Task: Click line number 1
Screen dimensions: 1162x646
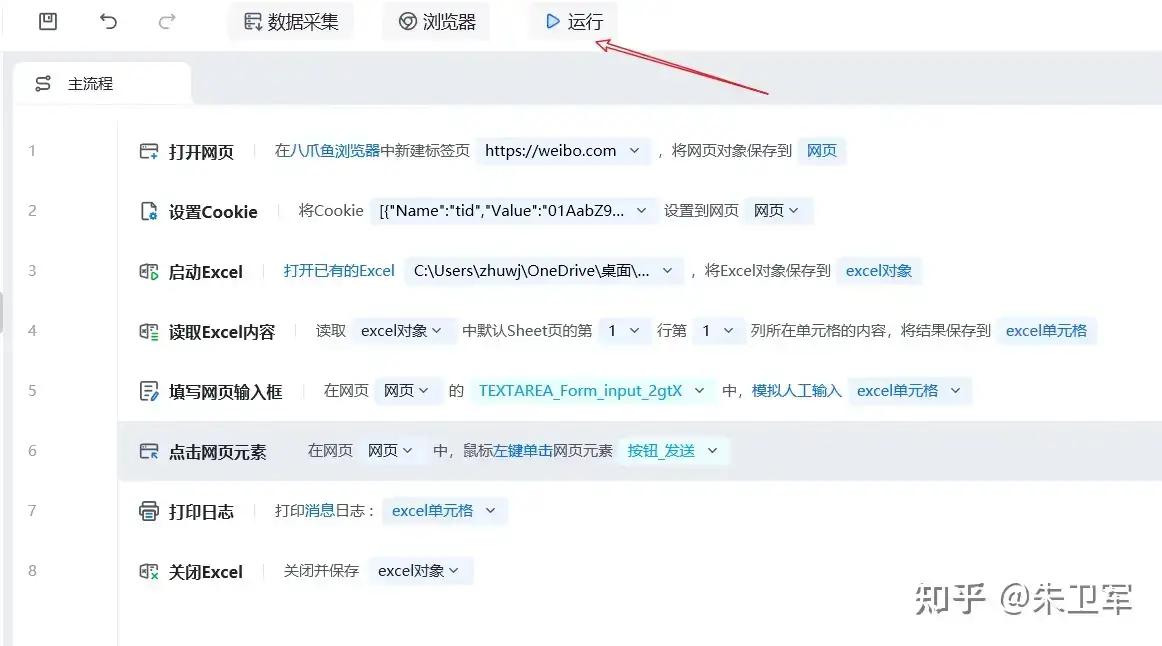Action: [32, 151]
